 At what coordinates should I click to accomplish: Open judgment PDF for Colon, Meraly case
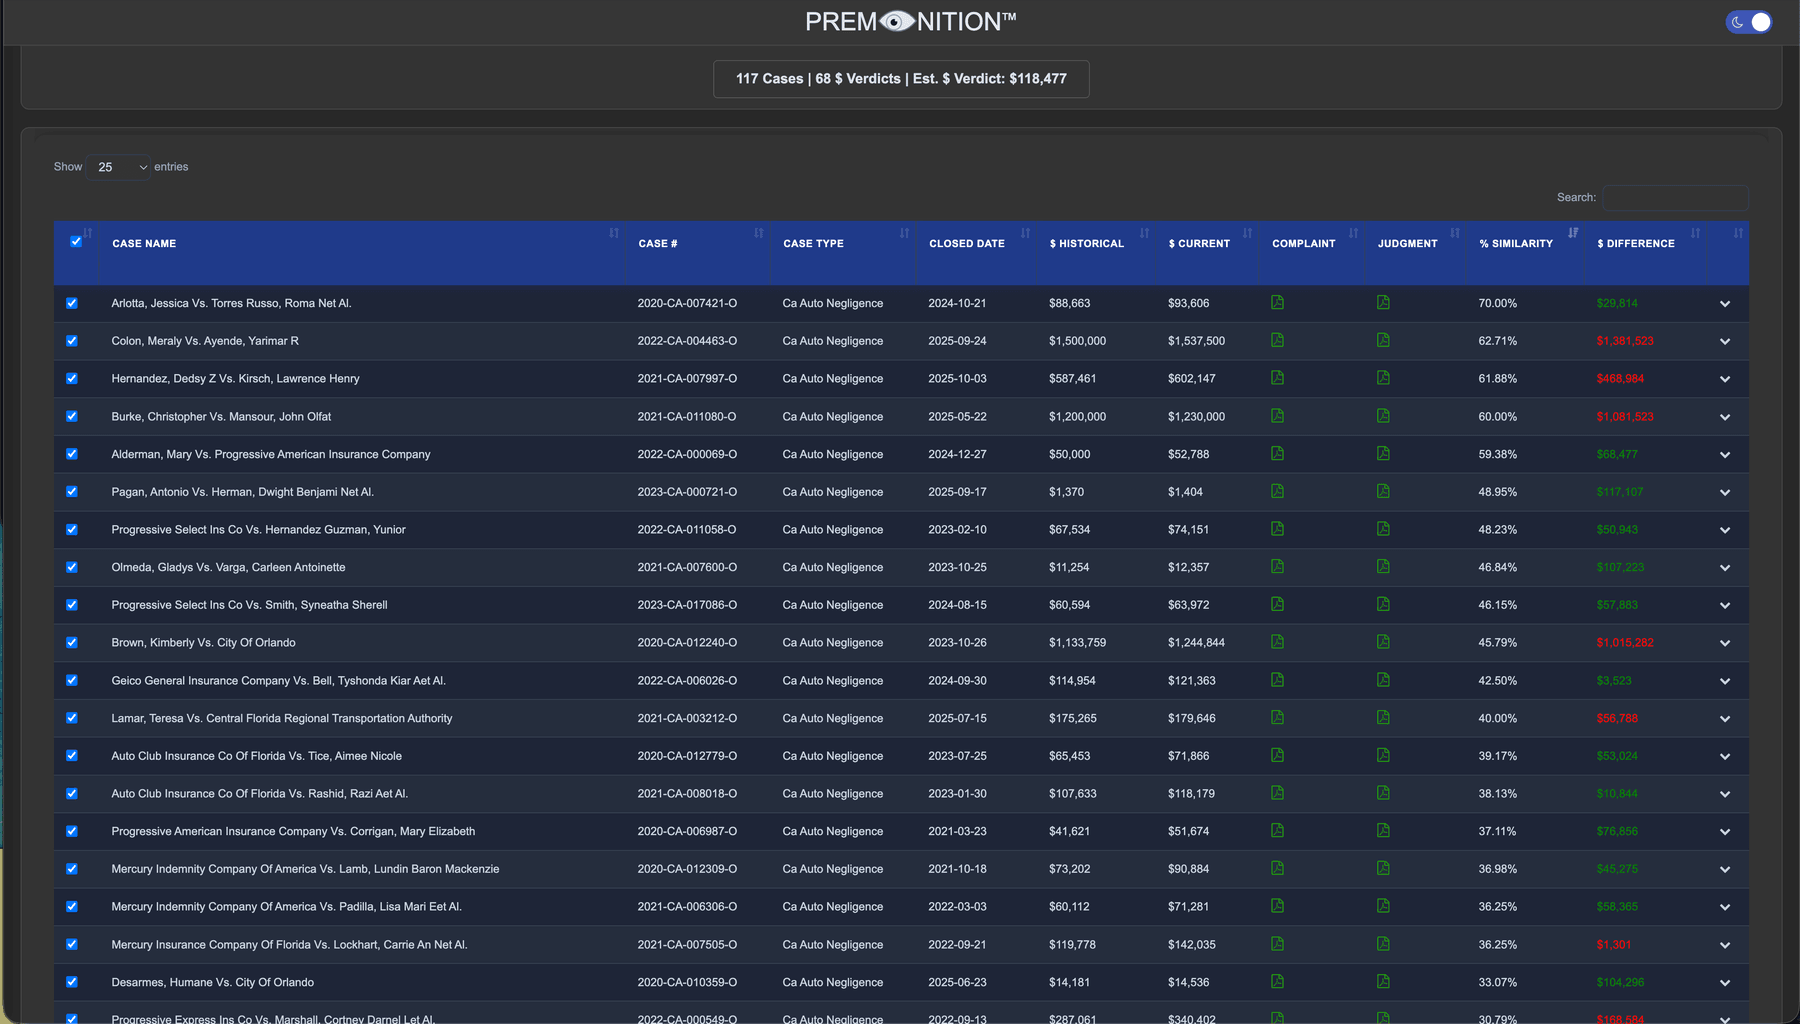1383,340
